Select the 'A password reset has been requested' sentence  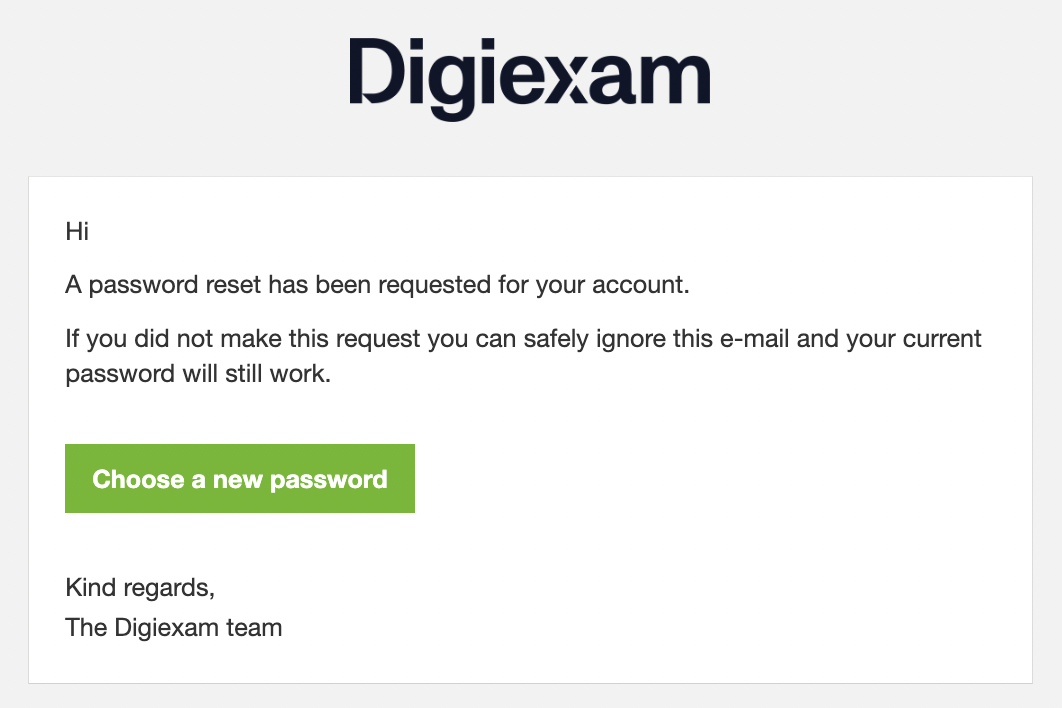point(377,285)
